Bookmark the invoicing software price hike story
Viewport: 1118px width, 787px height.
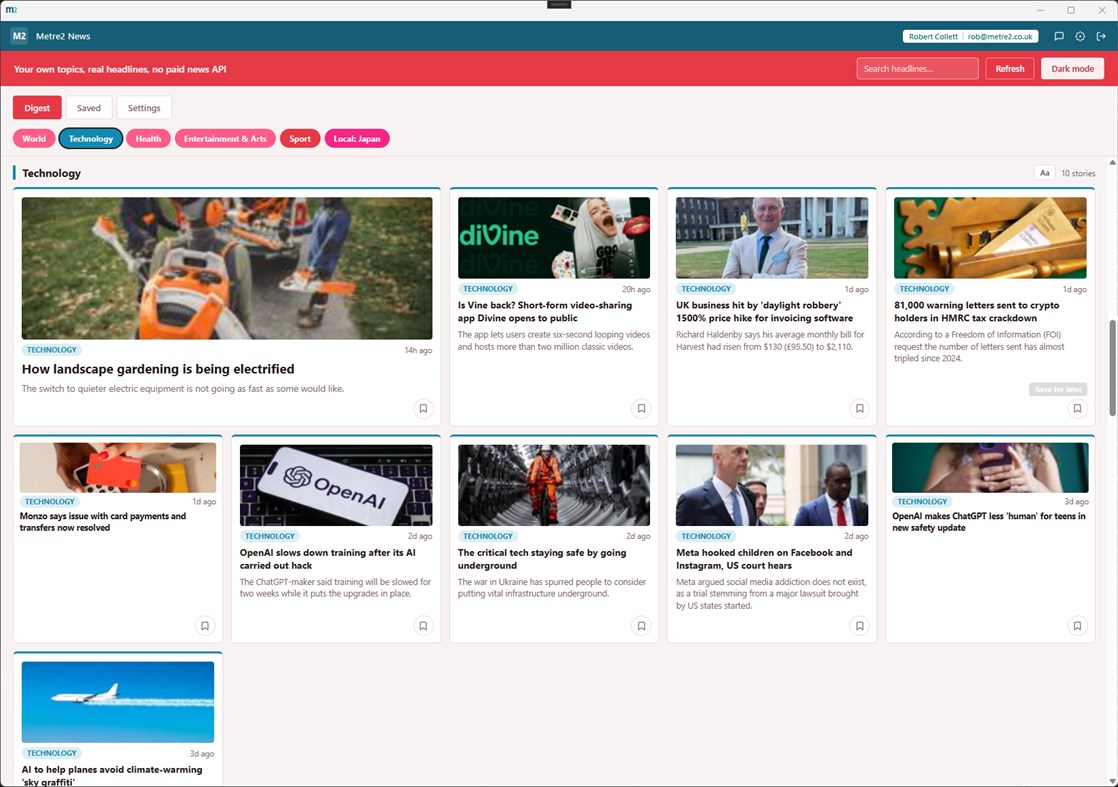(859, 408)
